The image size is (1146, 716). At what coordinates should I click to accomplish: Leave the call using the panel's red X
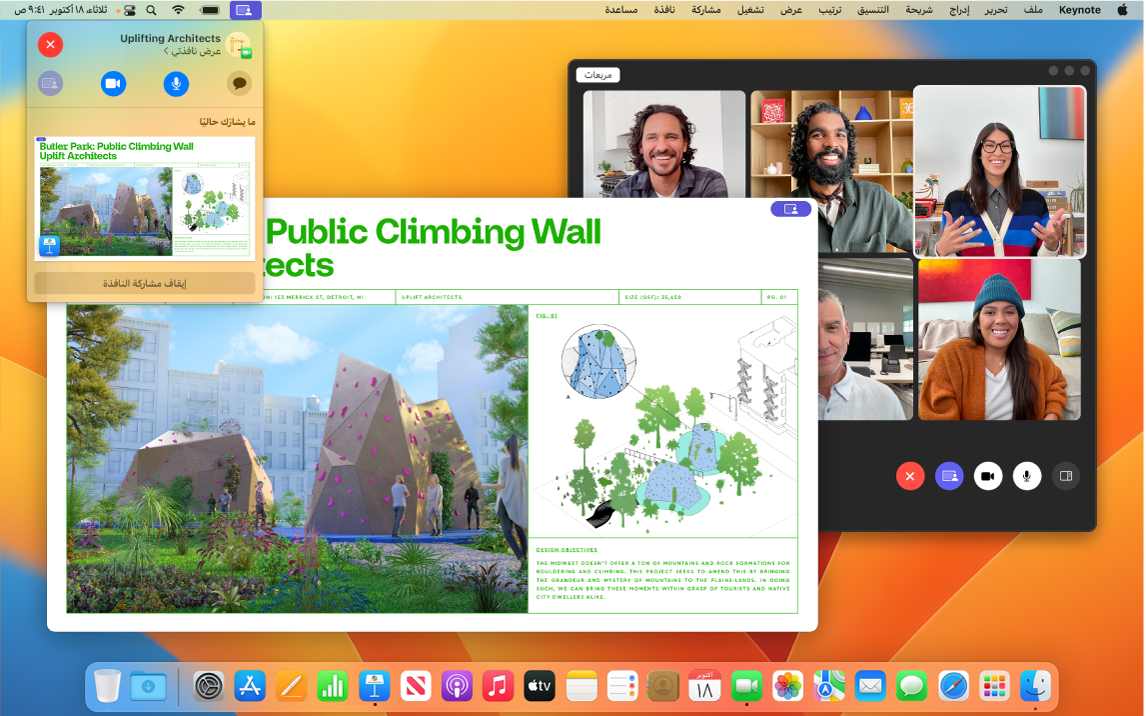click(50, 44)
